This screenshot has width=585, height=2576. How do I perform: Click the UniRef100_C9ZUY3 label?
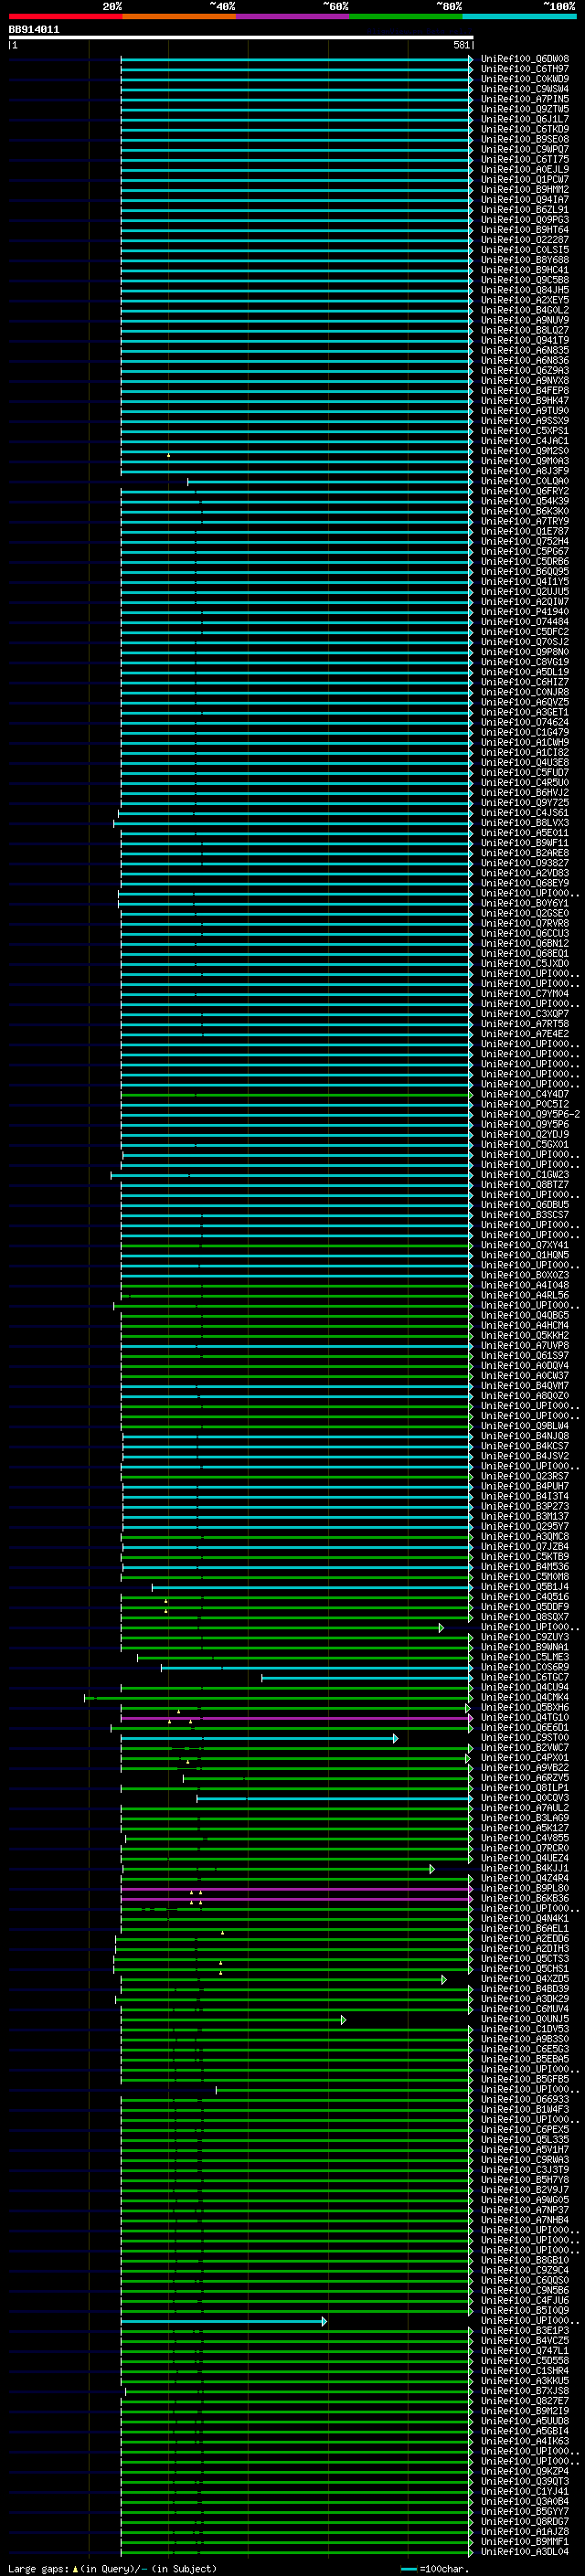tap(524, 1637)
